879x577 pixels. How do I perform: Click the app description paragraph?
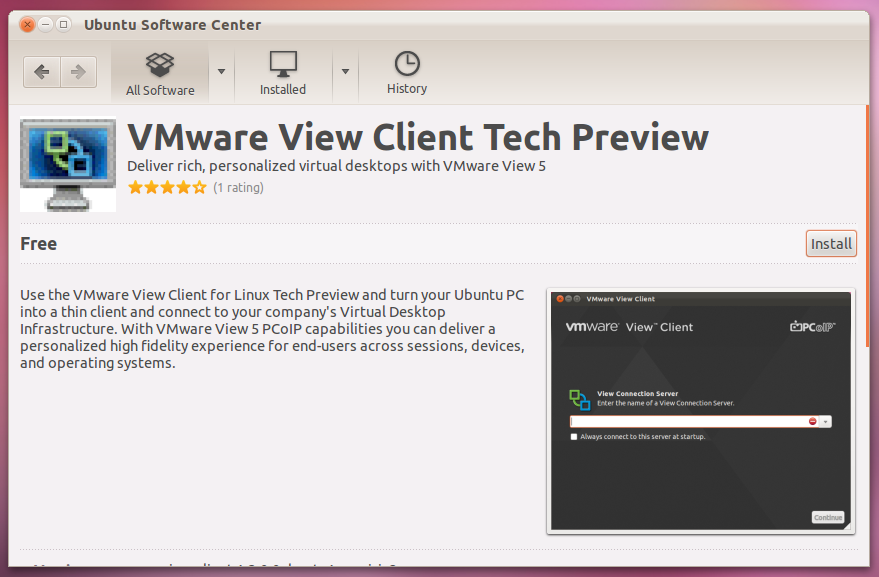pos(272,329)
